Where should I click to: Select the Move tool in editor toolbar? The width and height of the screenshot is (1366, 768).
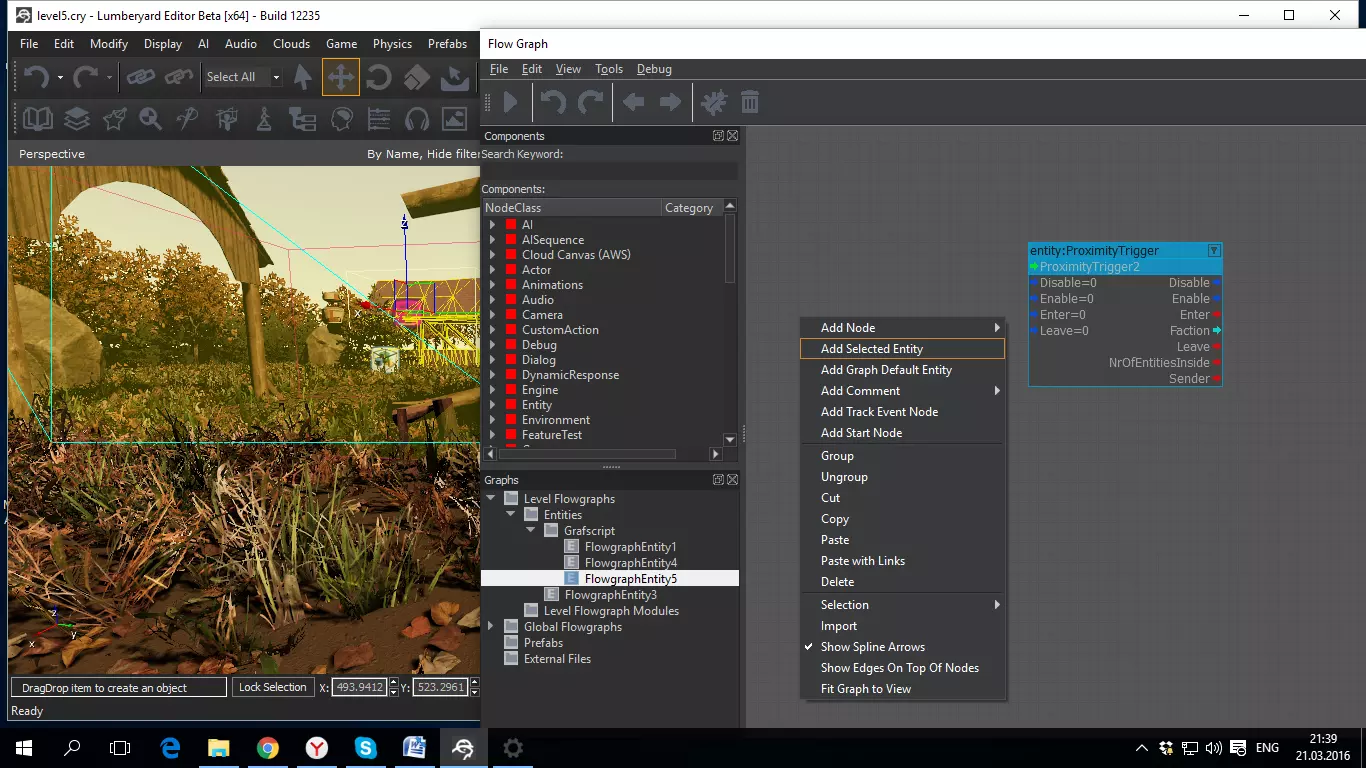click(341, 77)
